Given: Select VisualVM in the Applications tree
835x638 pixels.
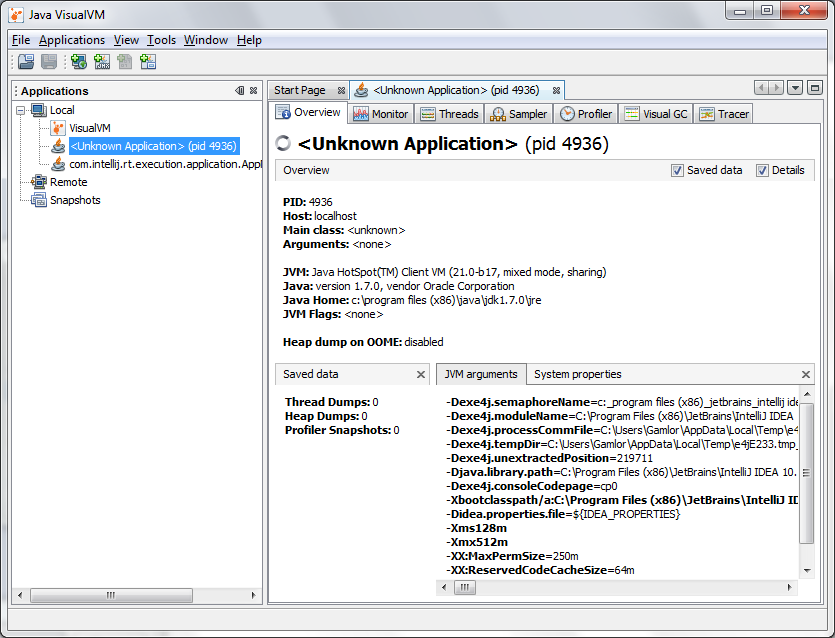Looking at the screenshot, I should click(x=89, y=128).
